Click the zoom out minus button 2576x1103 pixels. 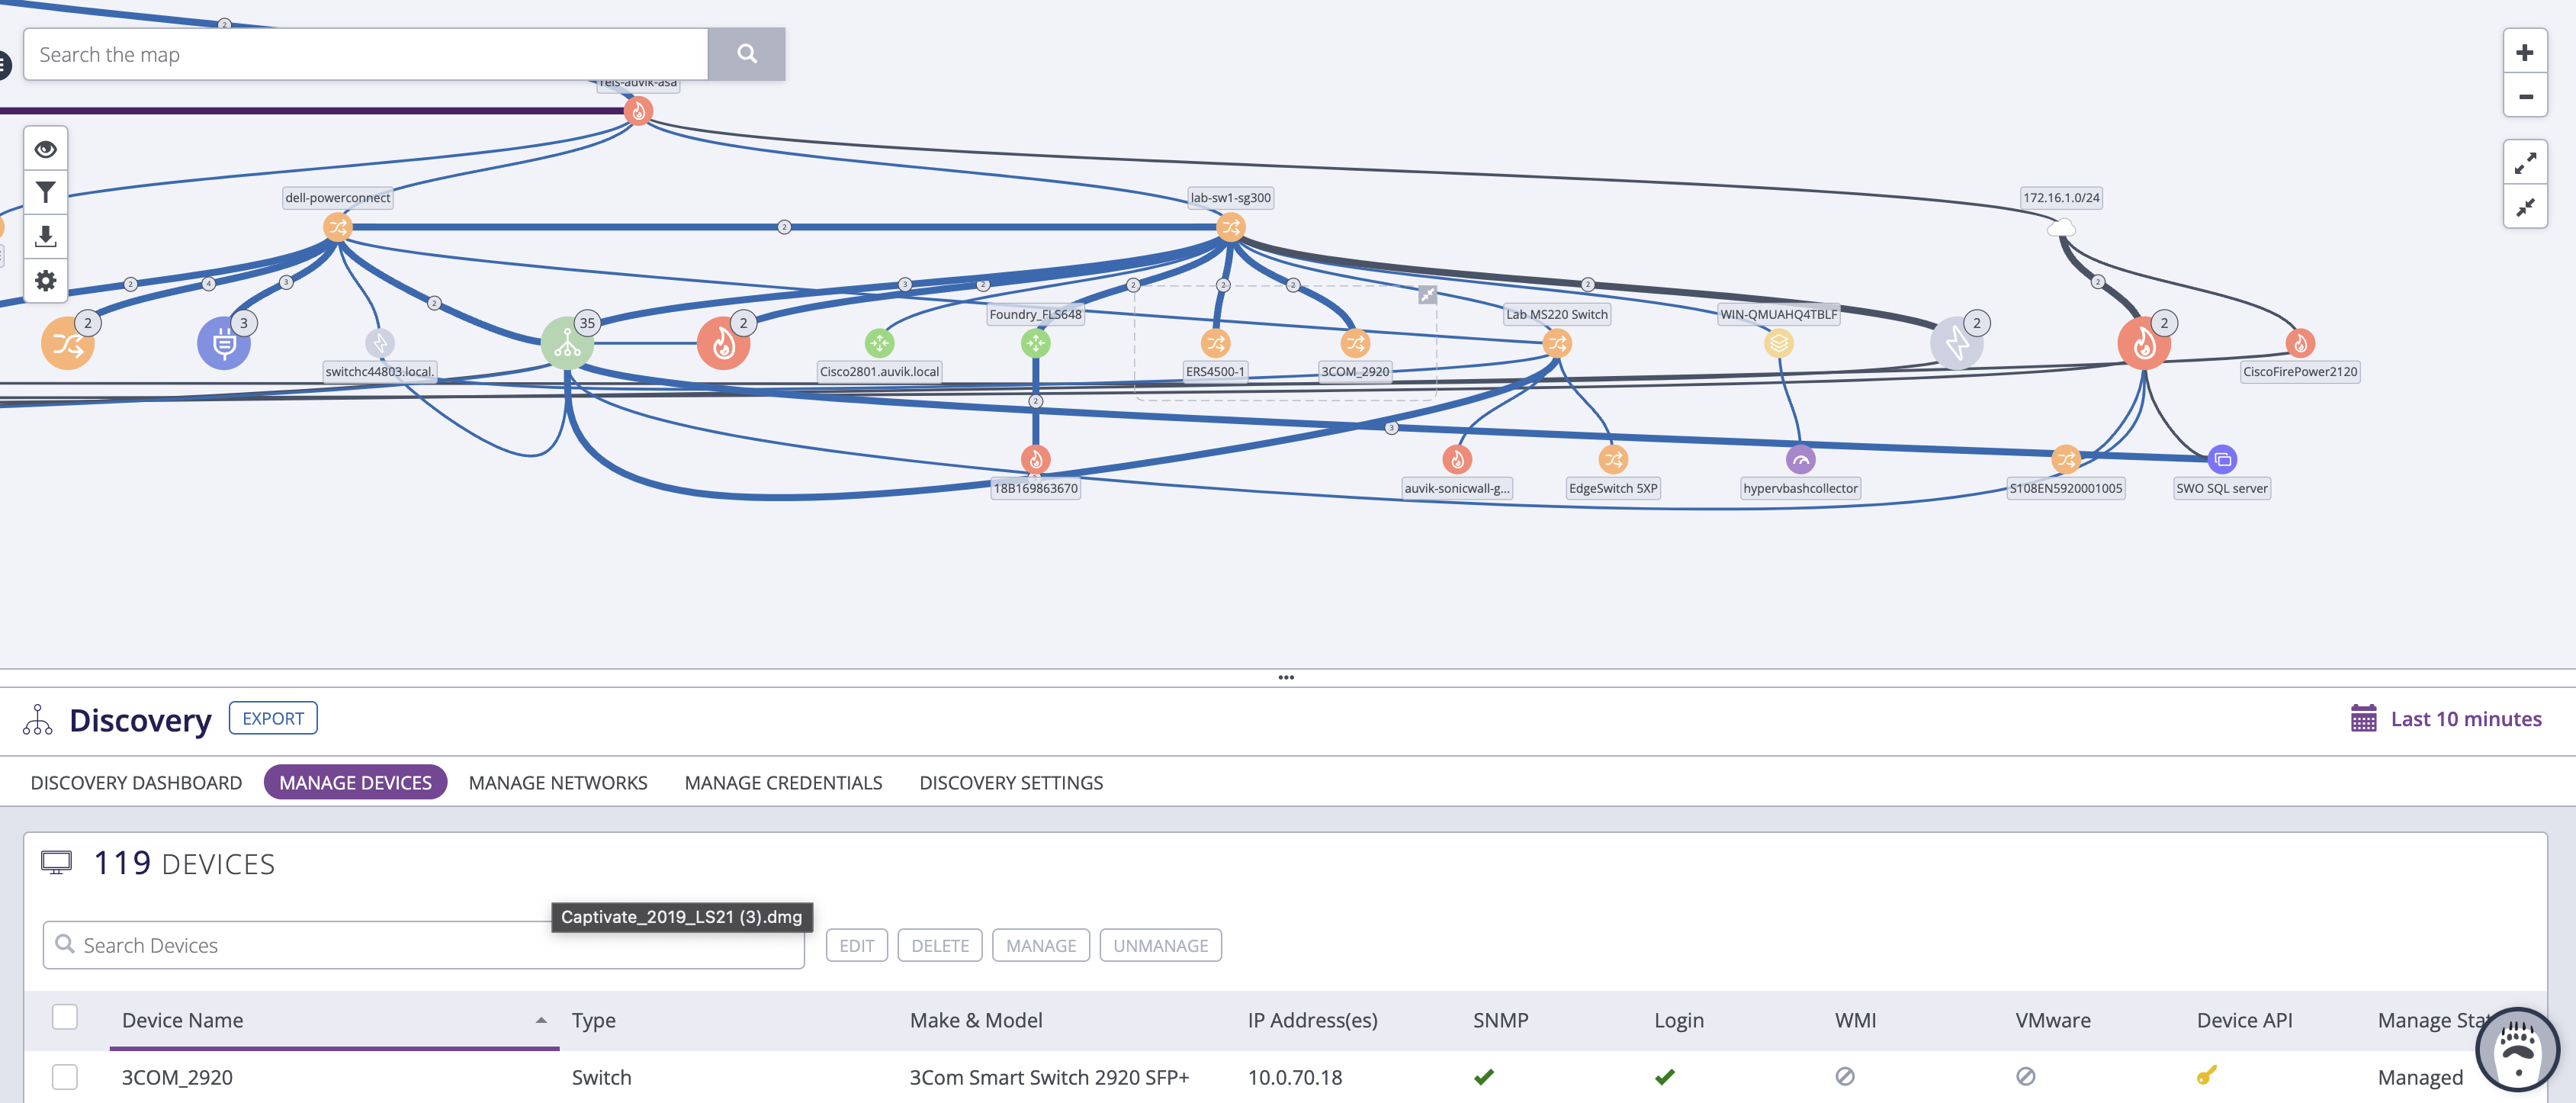[2524, 97]
